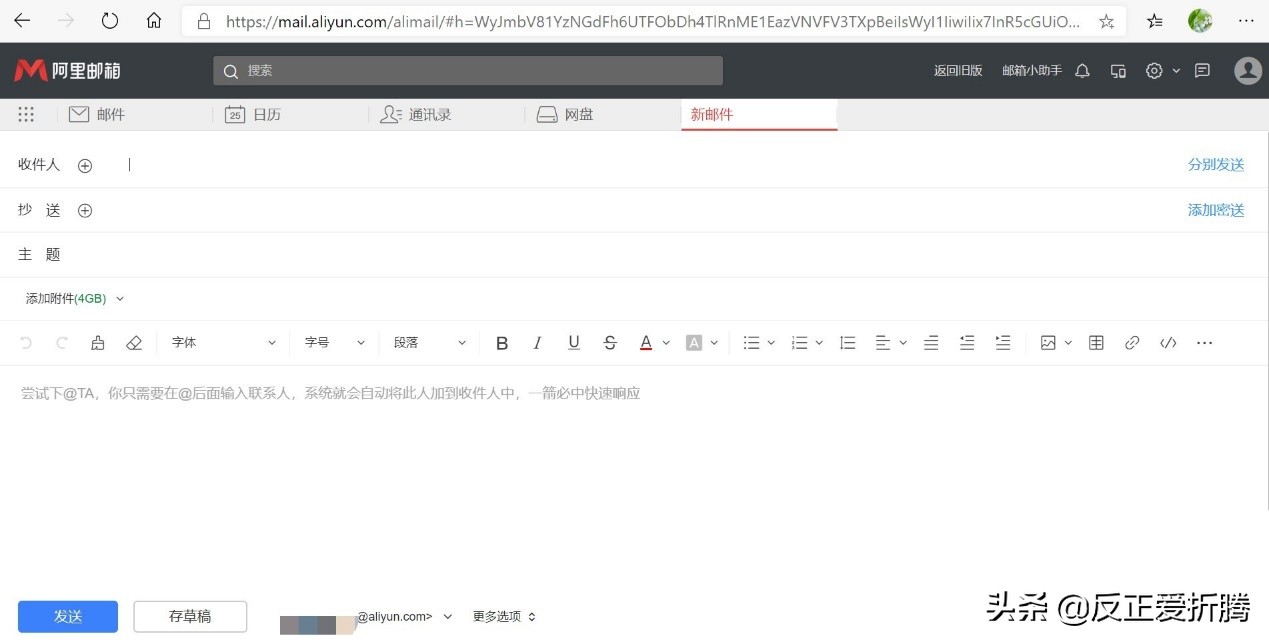The image size is (1269, 642).
Task: Insert a hyperlink using the link icon
Action: [x=1131, y=342]
